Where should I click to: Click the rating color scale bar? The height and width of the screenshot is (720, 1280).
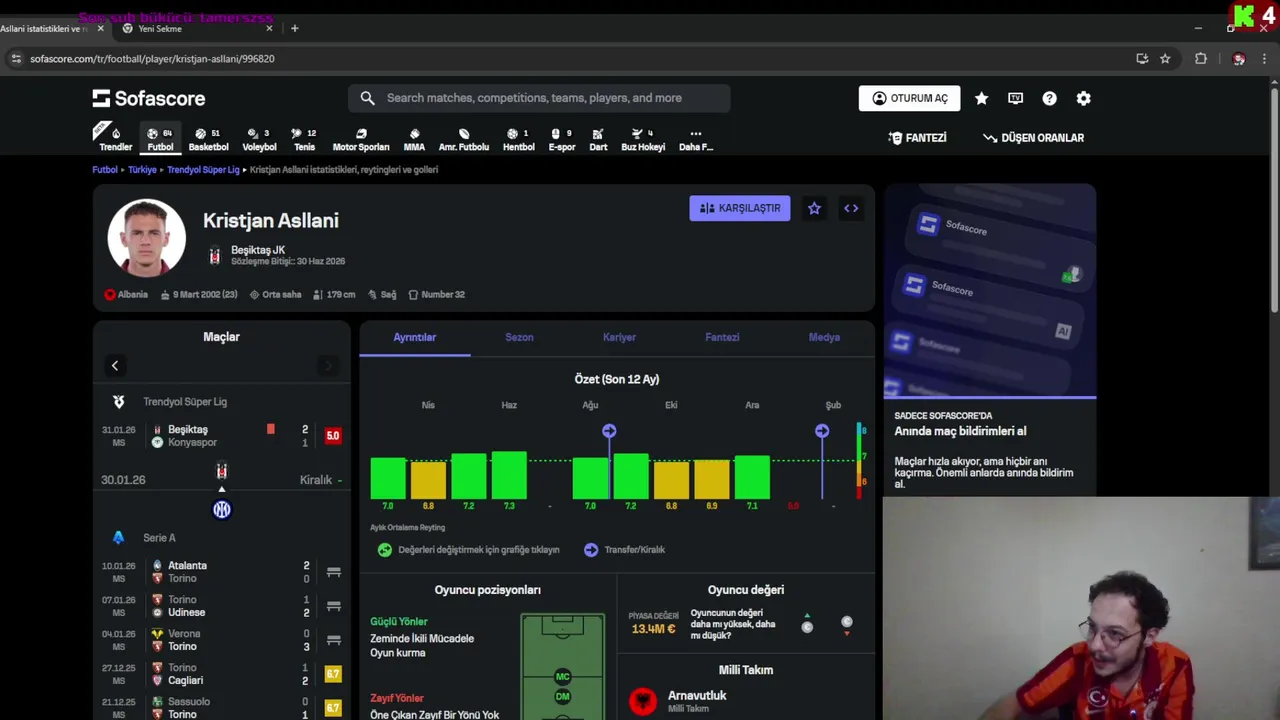[x=861, y=461]
